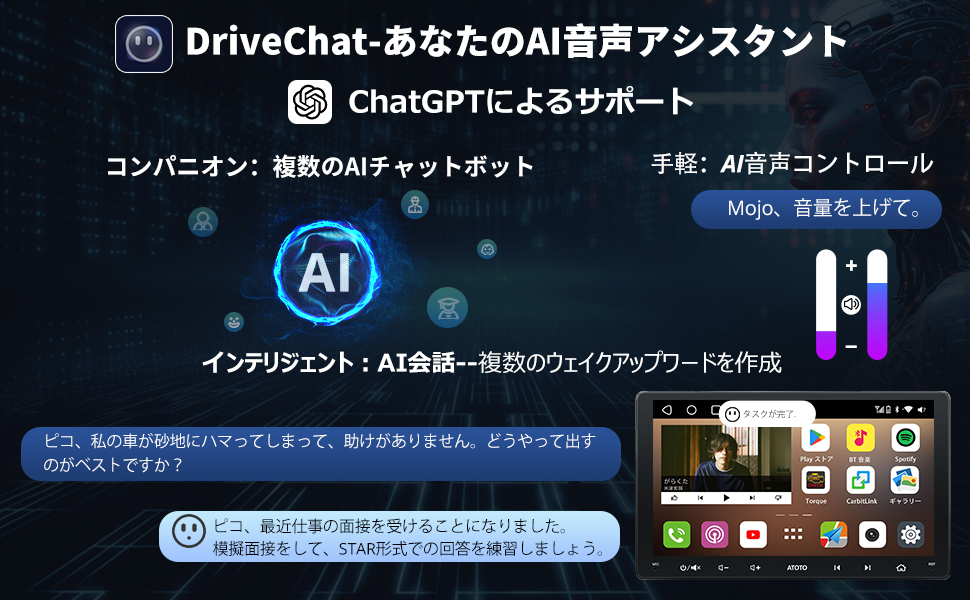Open the camera app in the dock
This screenshot has width=970, height=600.
pos(872,534)
